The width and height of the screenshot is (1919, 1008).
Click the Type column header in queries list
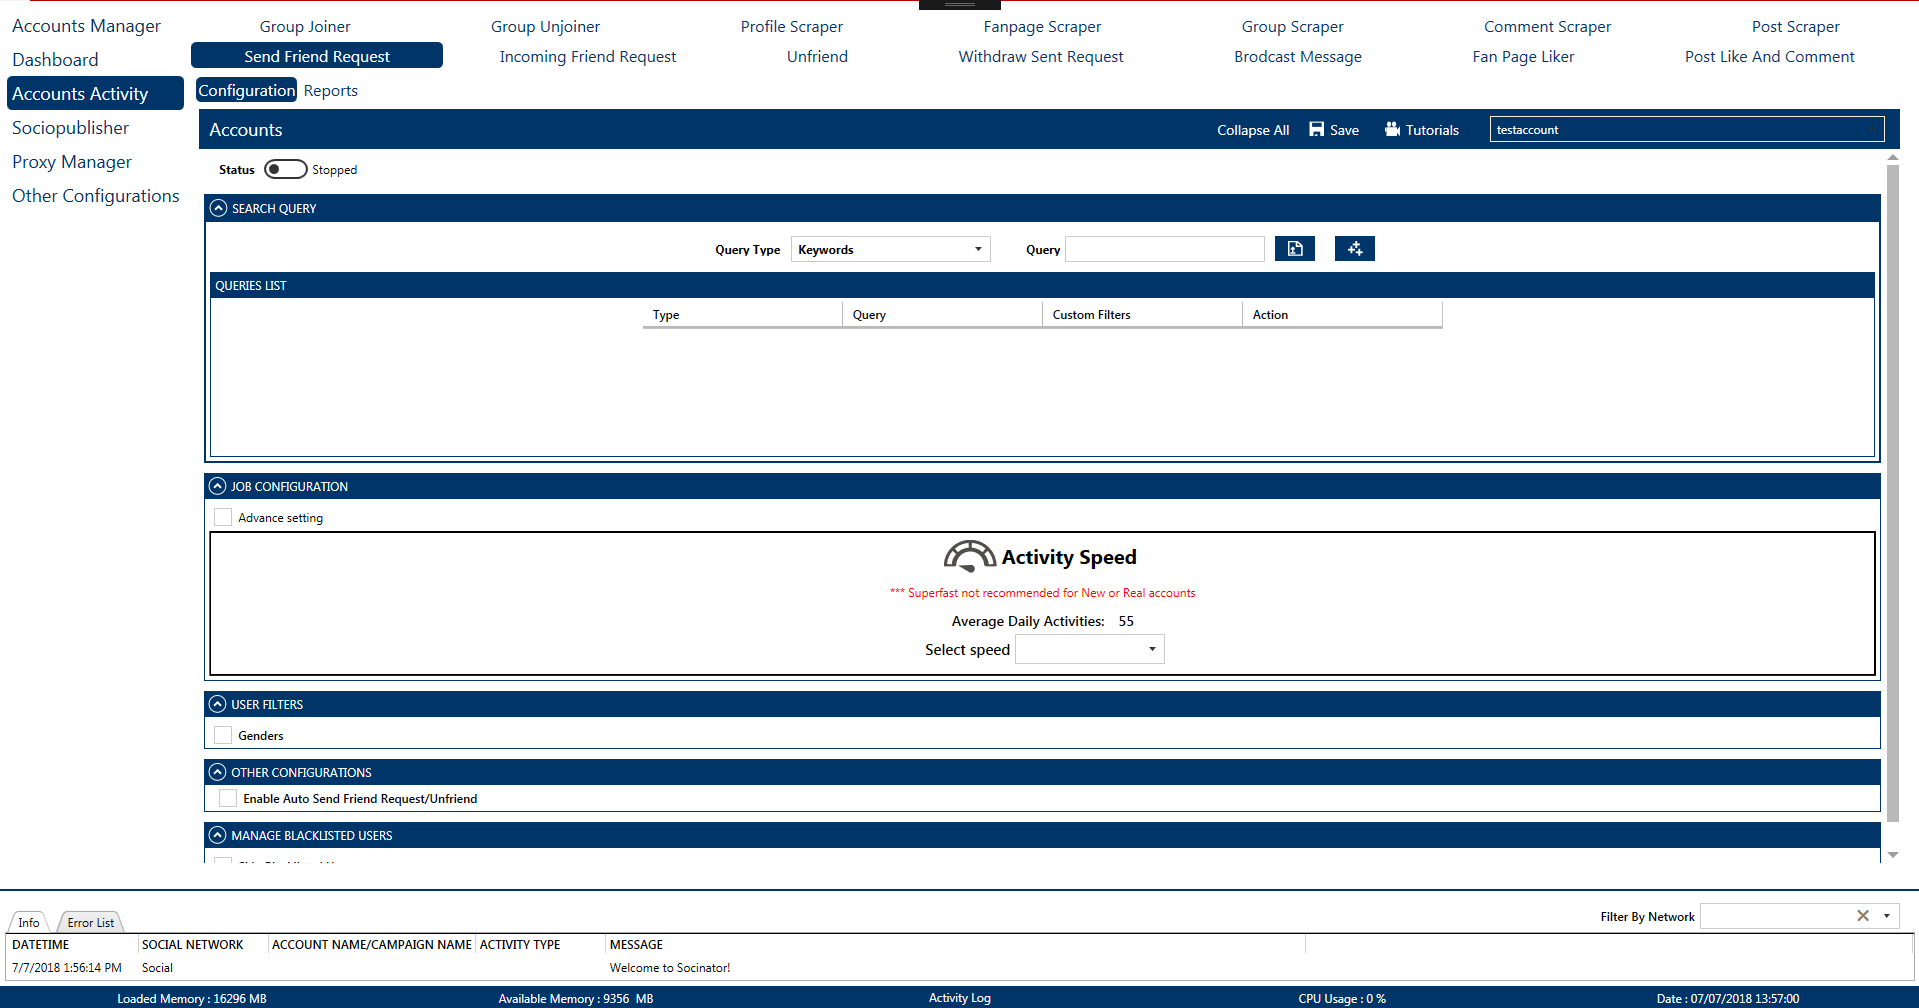click(x=742, y=314)
